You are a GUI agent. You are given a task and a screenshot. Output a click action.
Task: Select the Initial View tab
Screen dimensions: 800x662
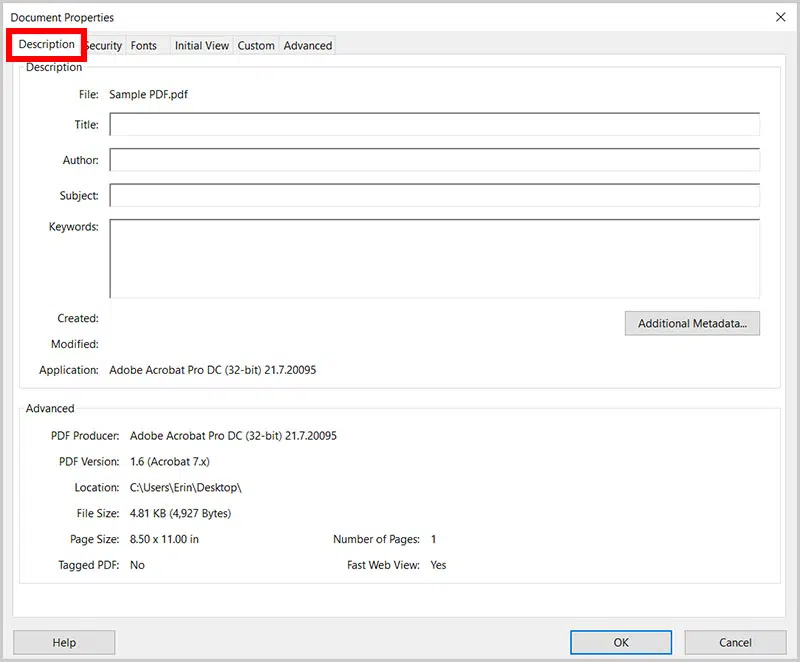[201, 45]
